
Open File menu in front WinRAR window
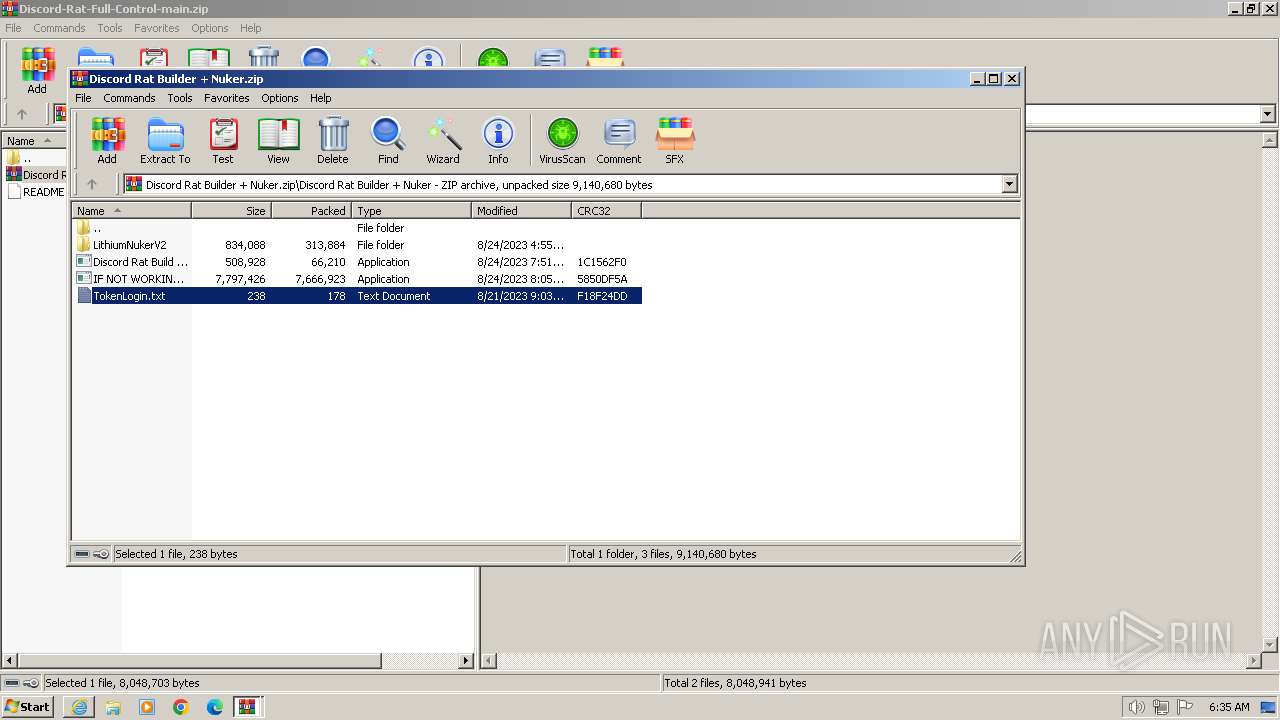point(83,98)
